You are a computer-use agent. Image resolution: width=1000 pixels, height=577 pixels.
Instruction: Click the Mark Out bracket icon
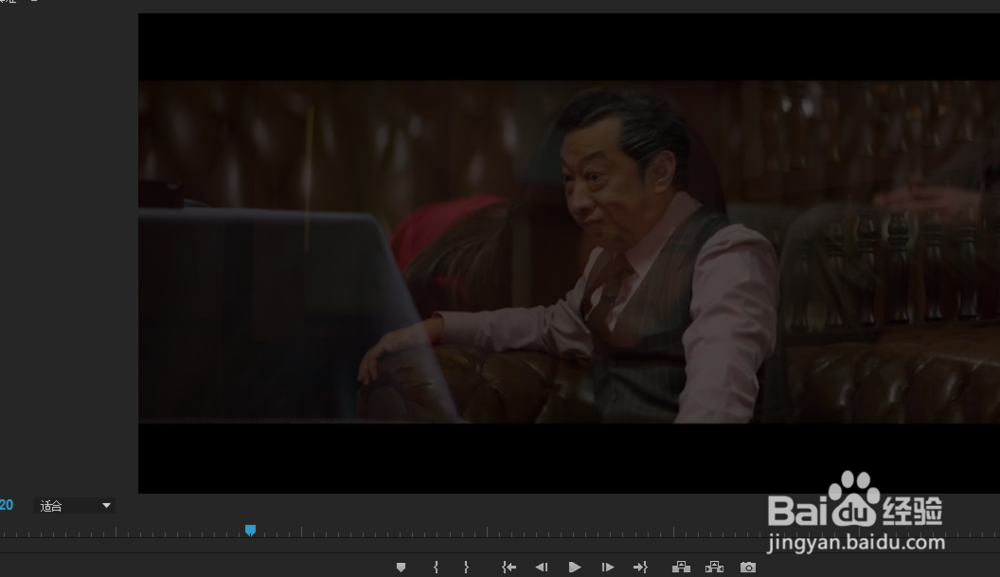[x=466, y=567]
